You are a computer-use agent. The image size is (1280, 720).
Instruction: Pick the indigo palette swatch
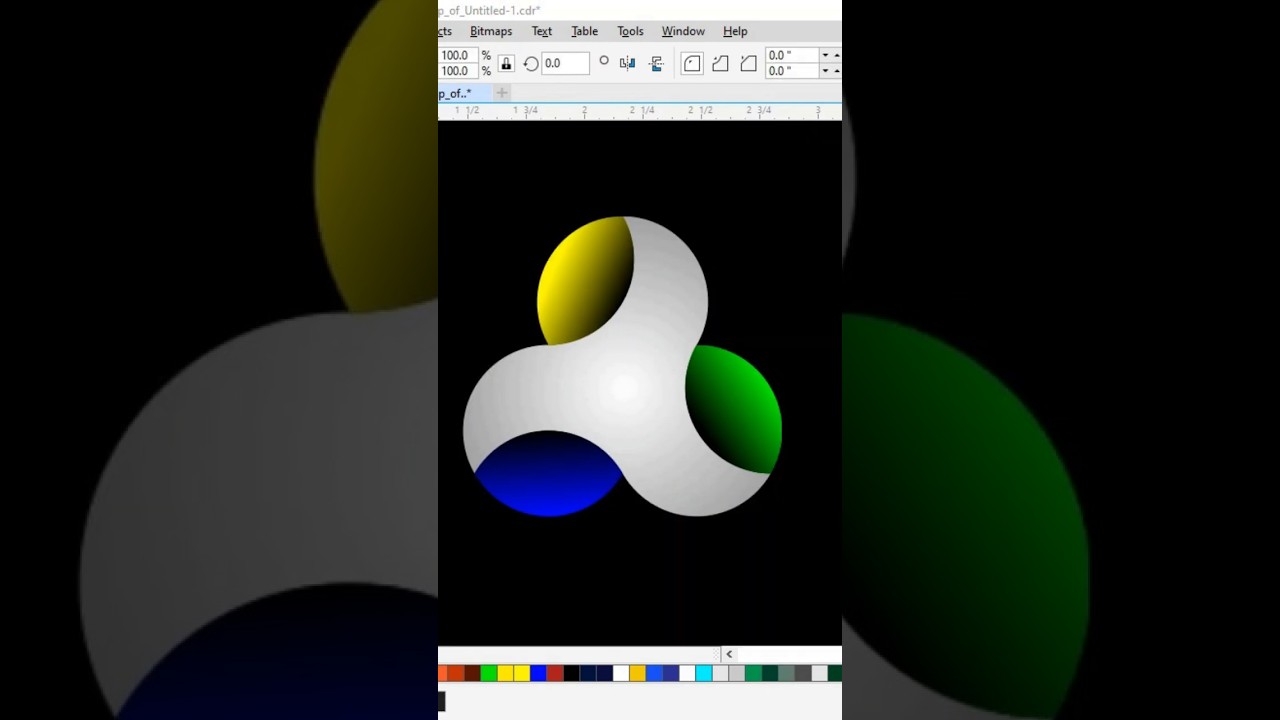click(671, 674)
